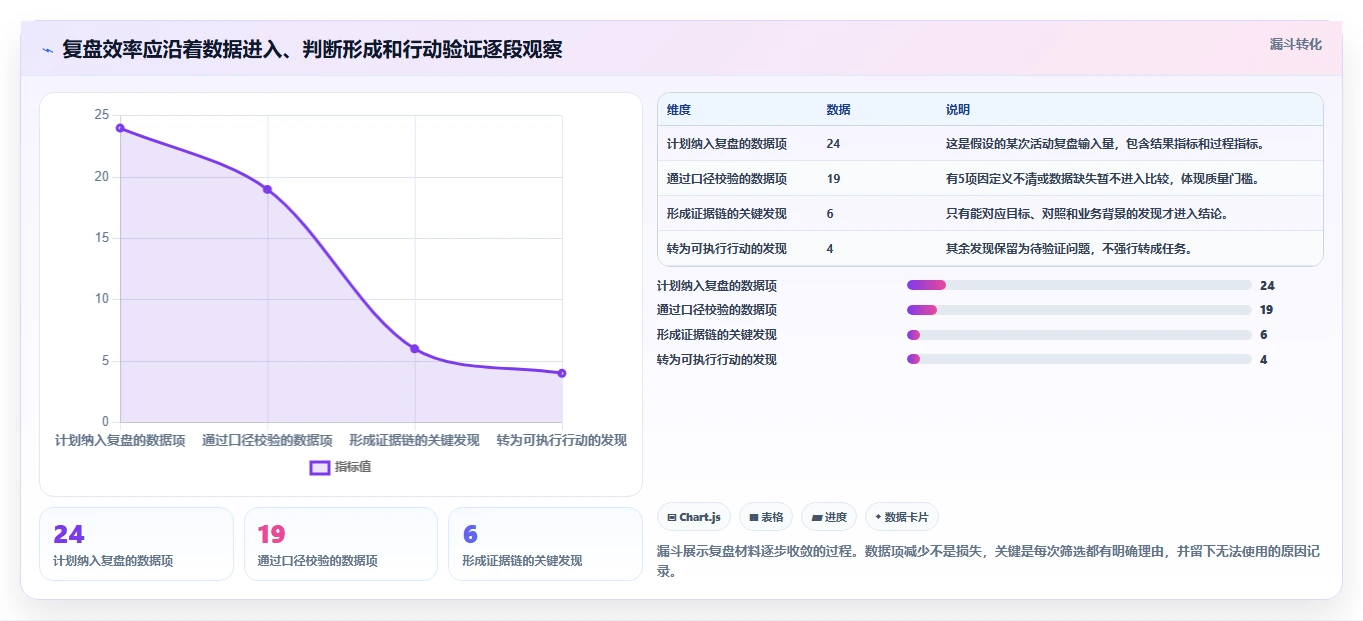Click progress bar for 通过口径校验的数据项

pyautogui.click(x=1079, y=310)
